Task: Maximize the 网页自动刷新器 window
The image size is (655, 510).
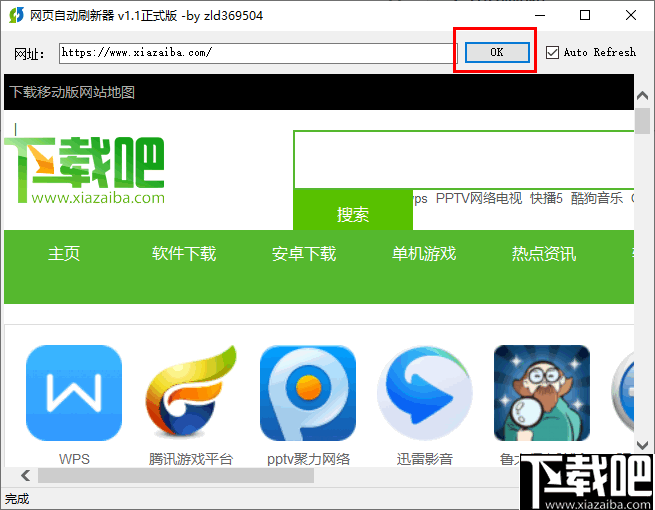Action: tap(585, 15)
